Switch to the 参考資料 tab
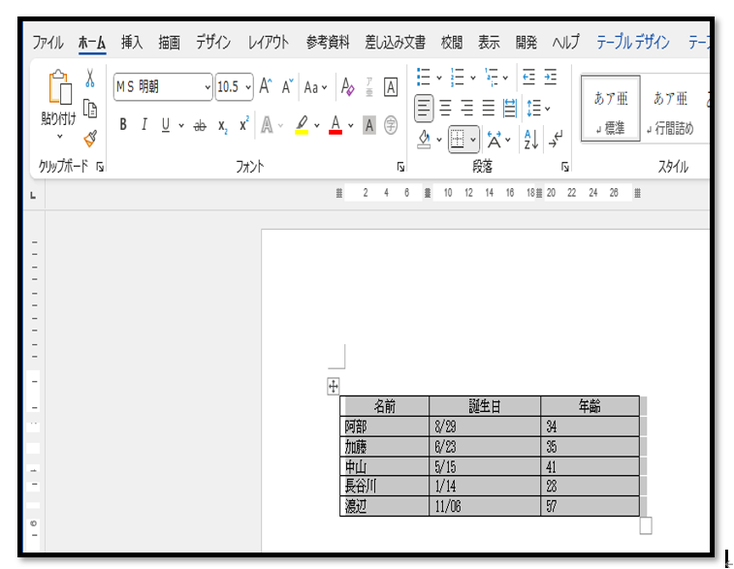The height and width of the screenshot is (569, 734). (328, 43)
